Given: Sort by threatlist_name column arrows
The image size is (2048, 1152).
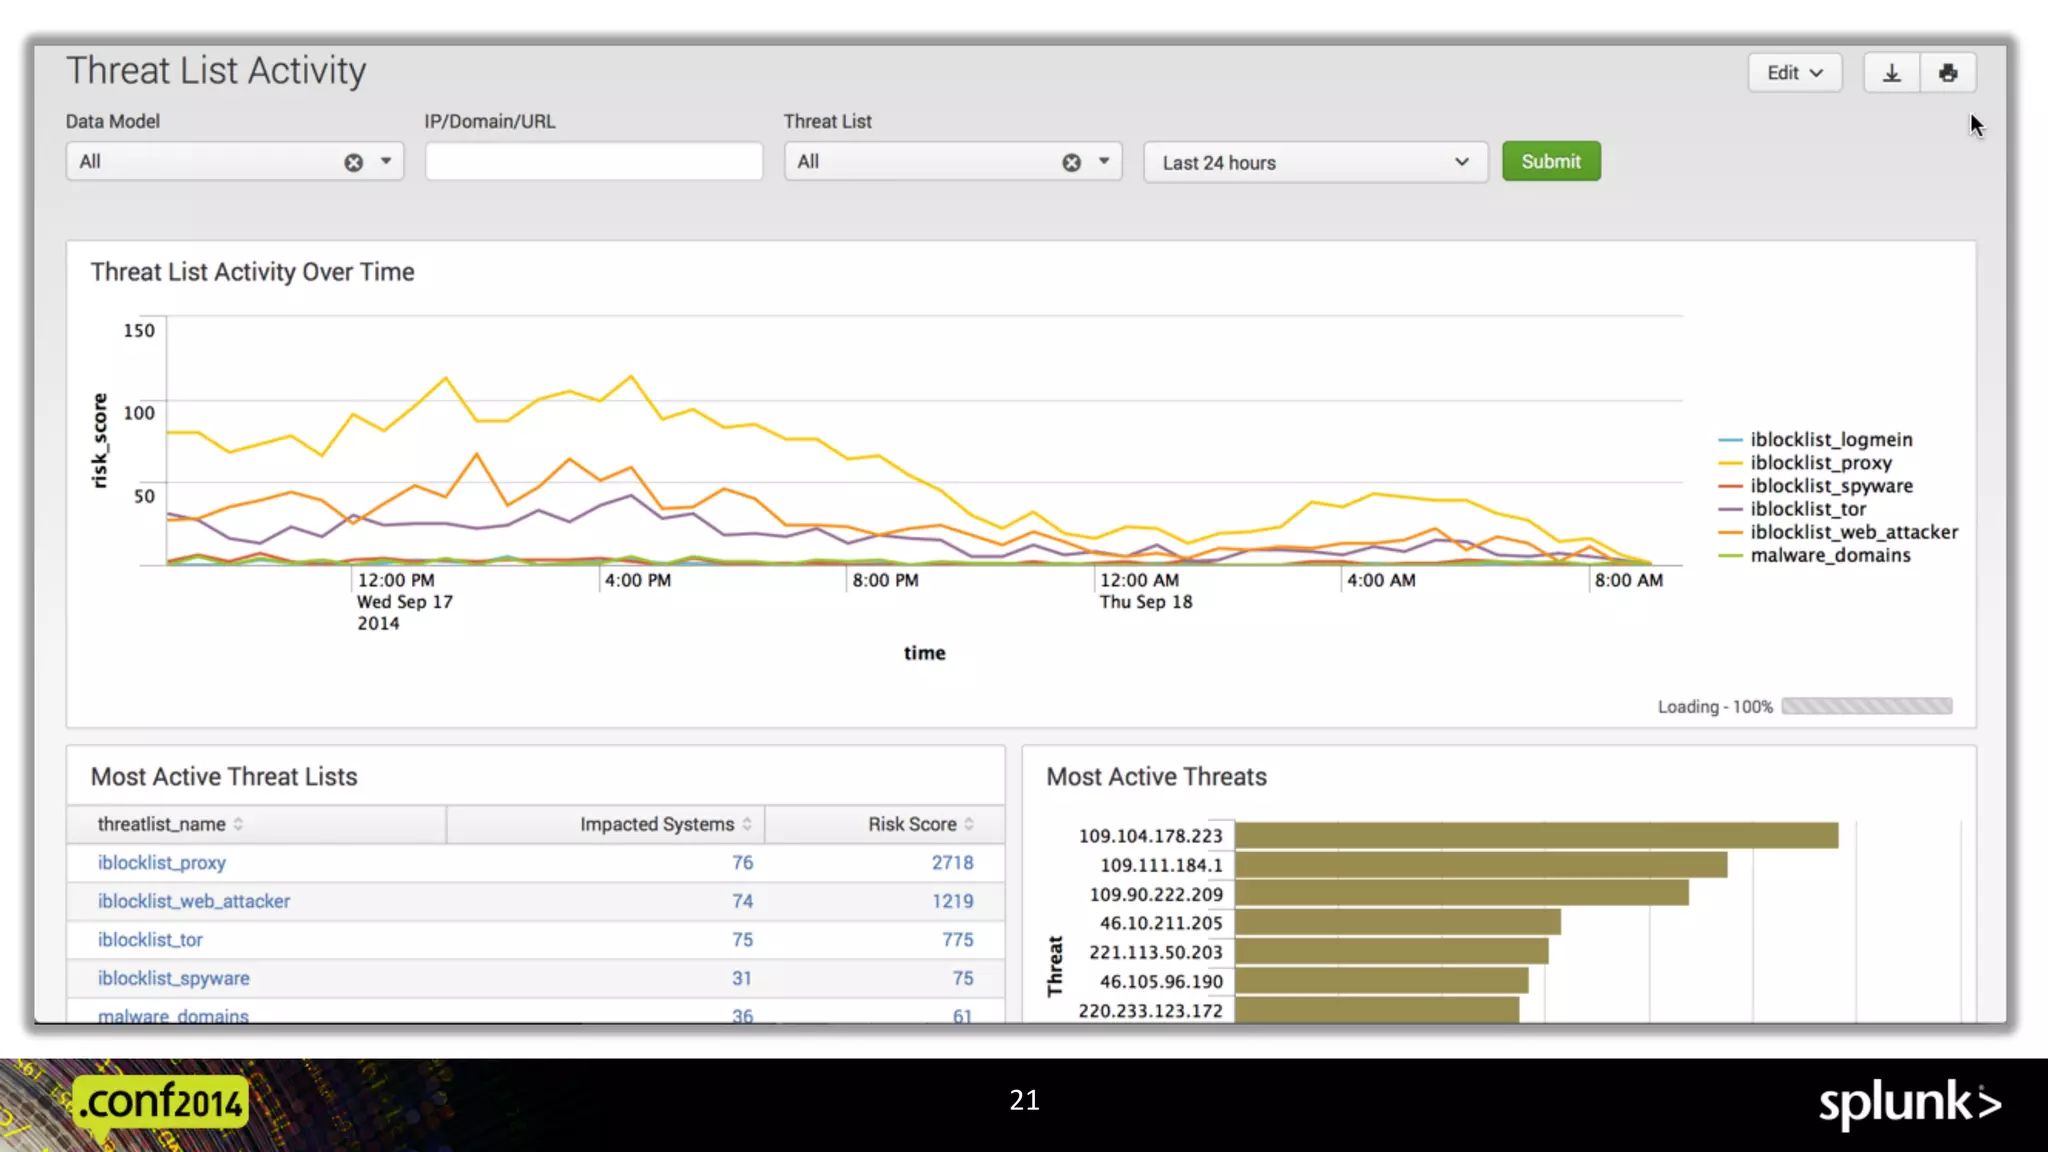Looking at the screenshot, I should point(239,824).
